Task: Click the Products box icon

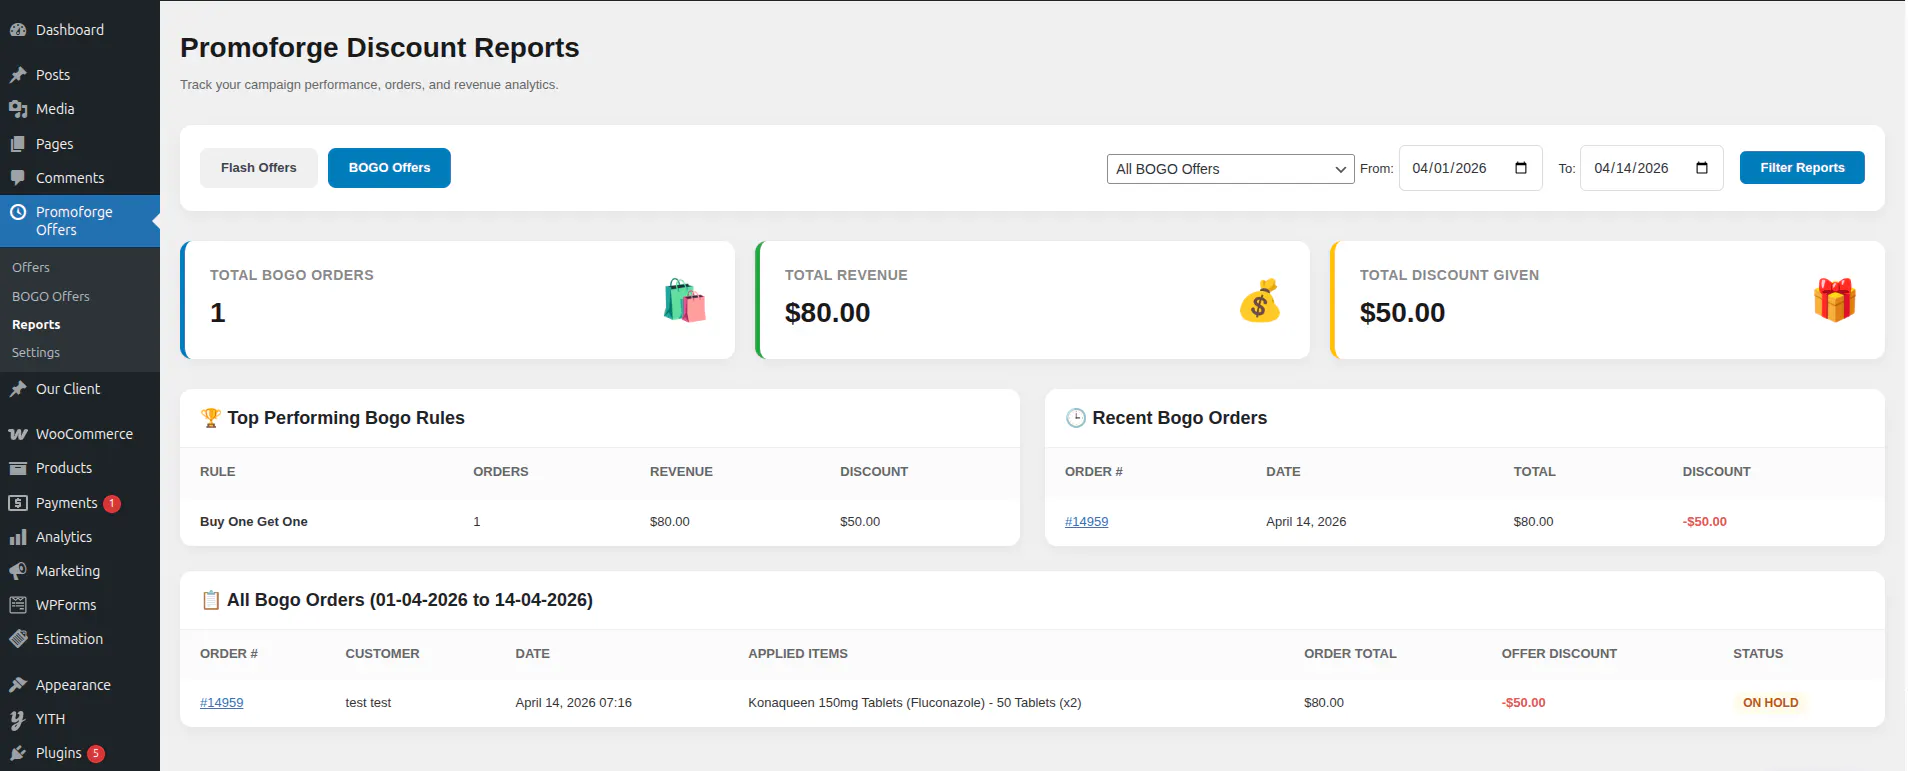Action: 18,468
